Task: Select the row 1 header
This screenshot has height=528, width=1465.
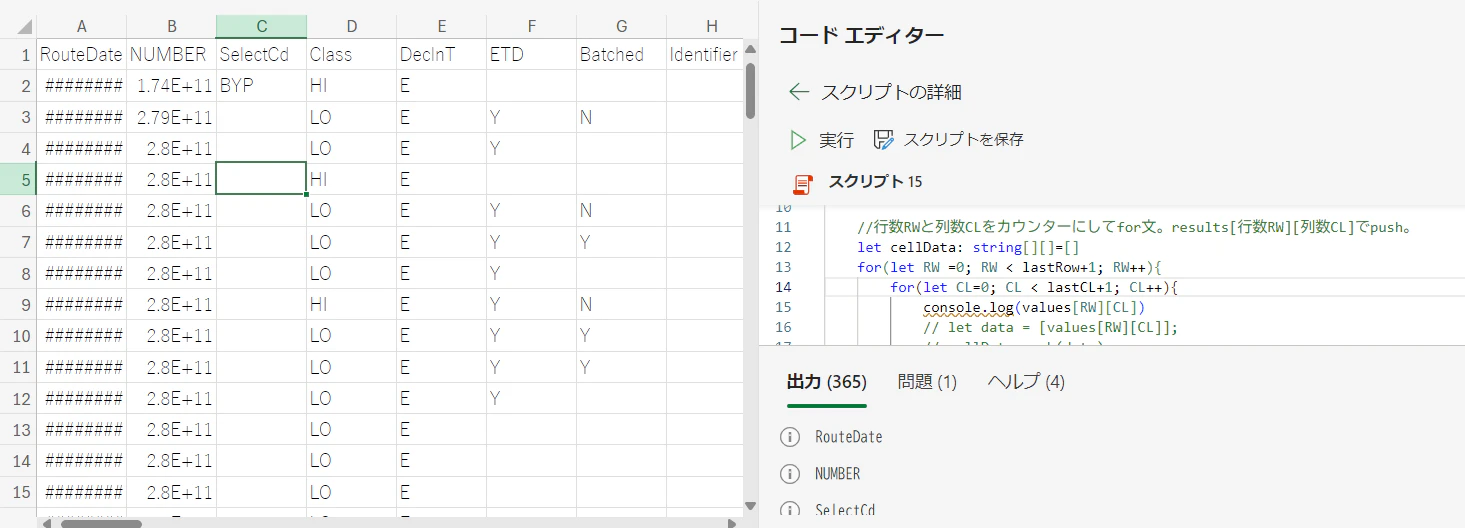Action: [18, 55]
